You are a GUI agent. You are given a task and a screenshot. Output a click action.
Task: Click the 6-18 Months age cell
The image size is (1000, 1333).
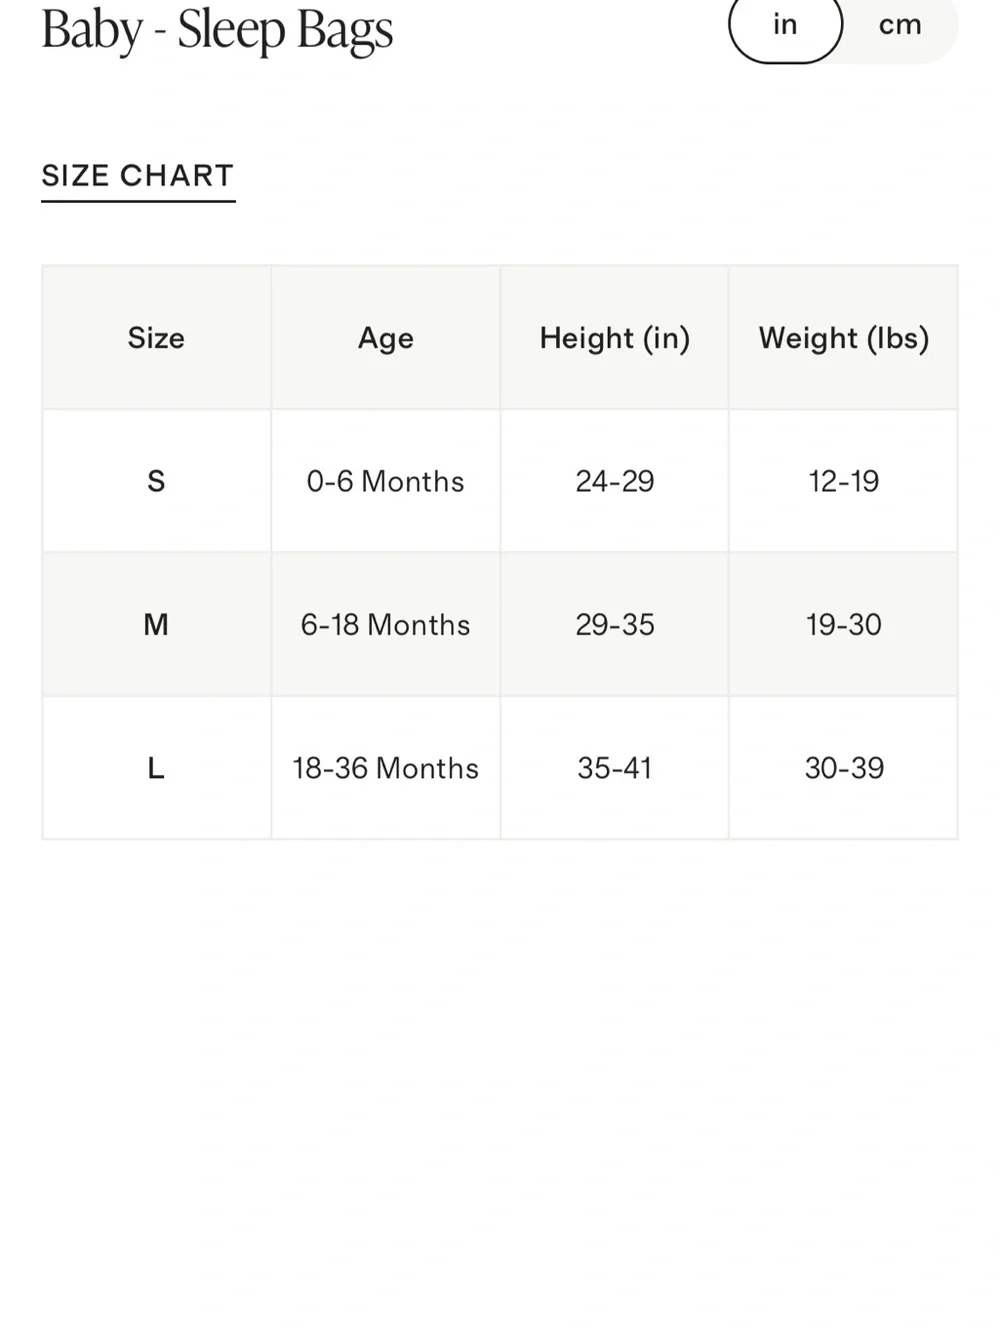point(386,625)
